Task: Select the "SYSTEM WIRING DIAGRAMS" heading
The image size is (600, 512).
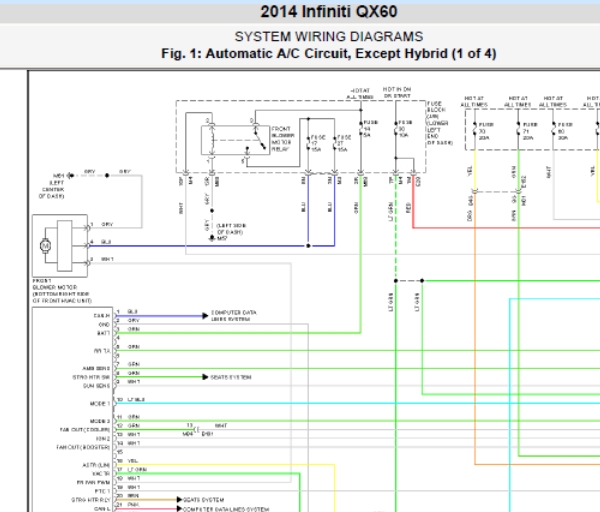Action: [329, 37]
